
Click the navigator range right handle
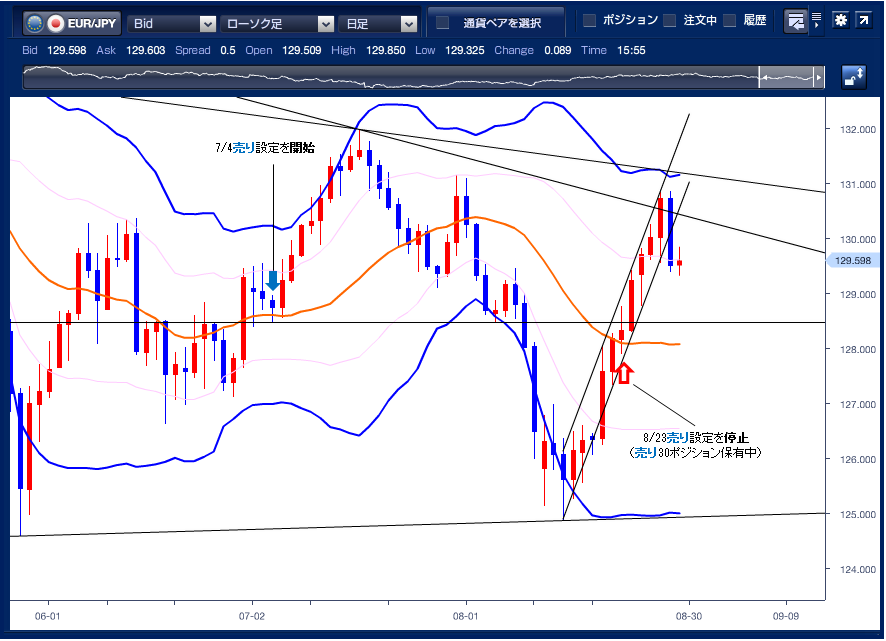pos(819,77)
